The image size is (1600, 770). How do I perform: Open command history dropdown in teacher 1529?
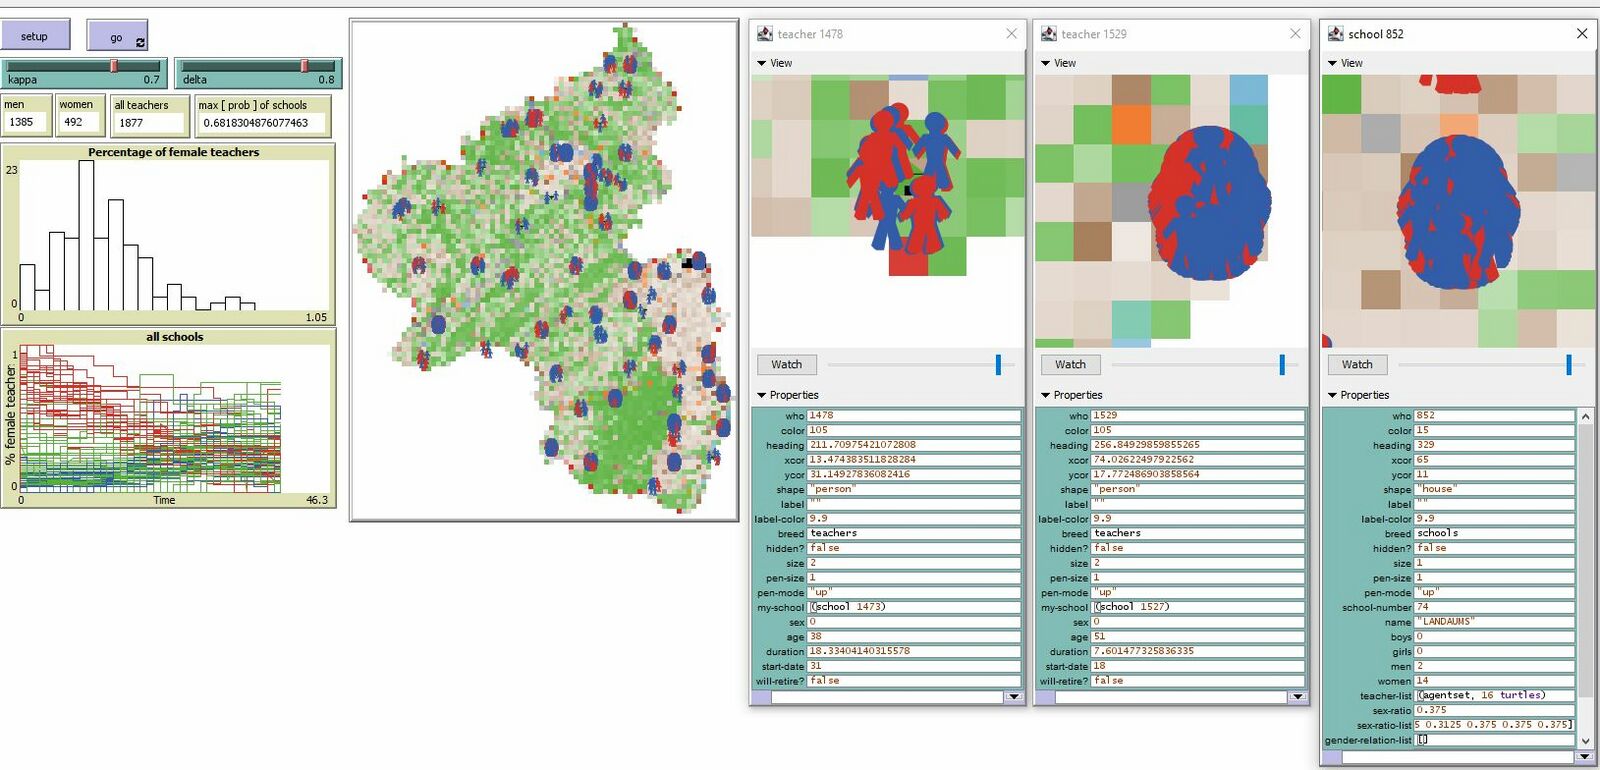1297,697
